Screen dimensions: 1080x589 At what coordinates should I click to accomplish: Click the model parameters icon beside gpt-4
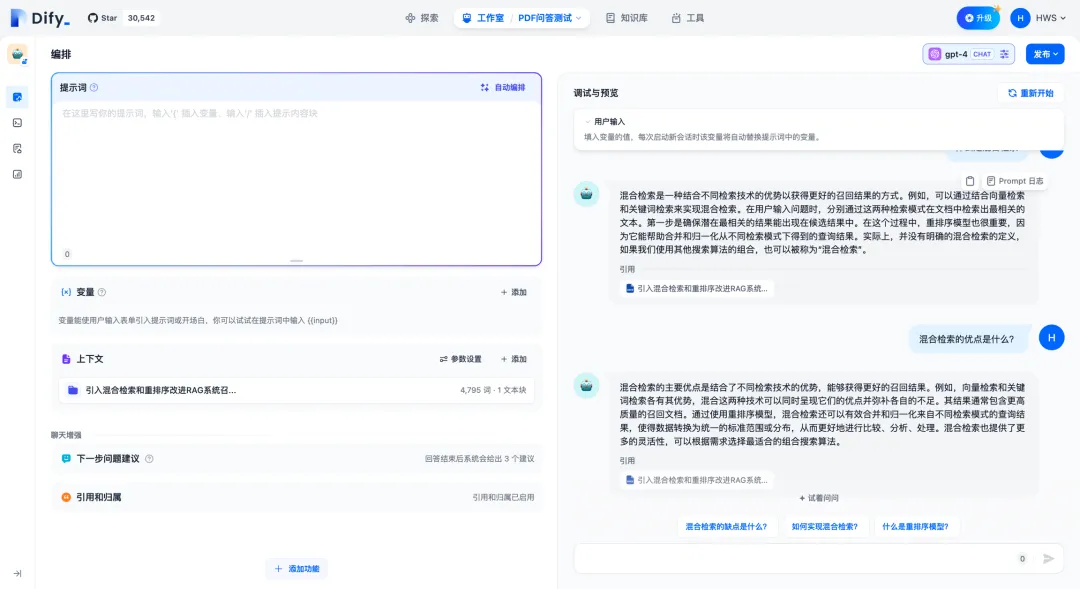tap(1004, 54)
